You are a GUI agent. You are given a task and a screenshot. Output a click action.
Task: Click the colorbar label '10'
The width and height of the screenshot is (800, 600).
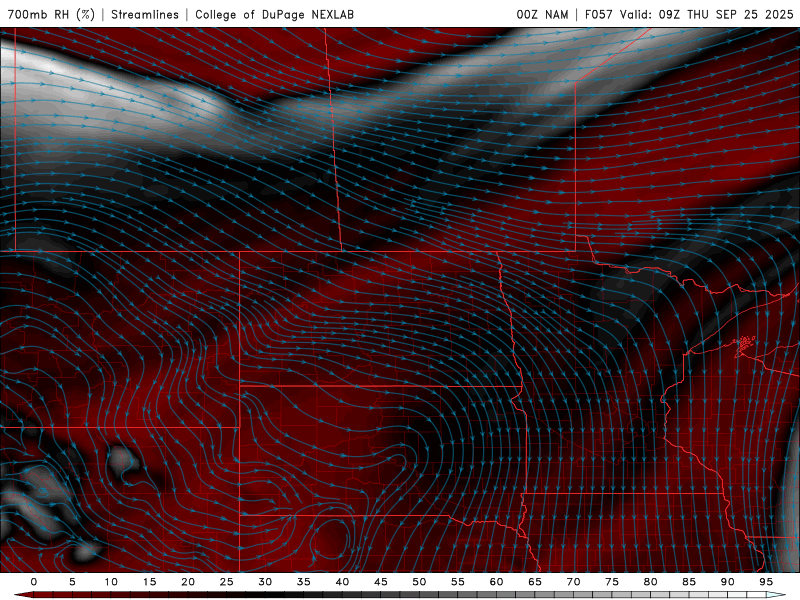click(x=111, y=582)
